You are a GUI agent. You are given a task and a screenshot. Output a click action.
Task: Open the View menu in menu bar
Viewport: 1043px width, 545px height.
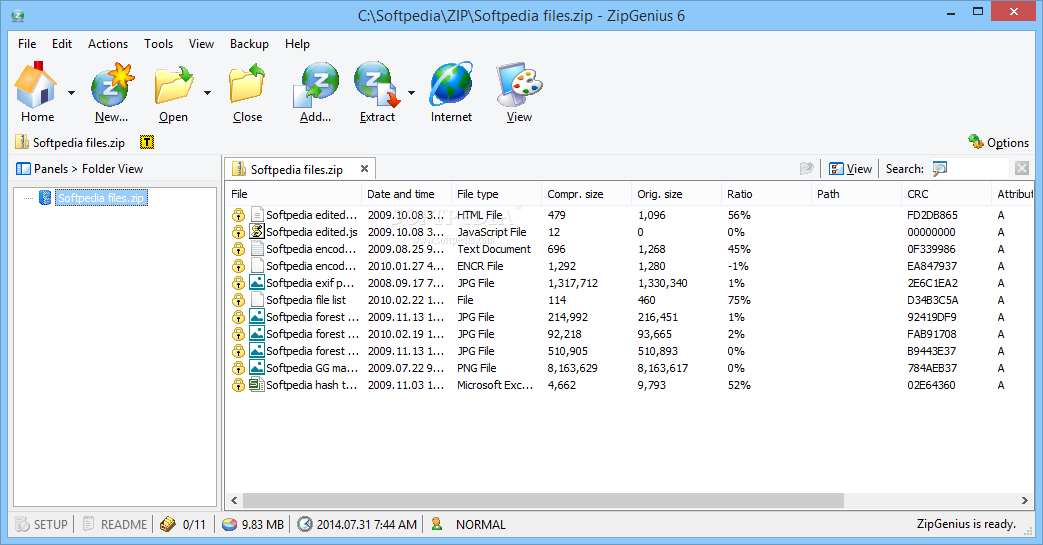201,44
